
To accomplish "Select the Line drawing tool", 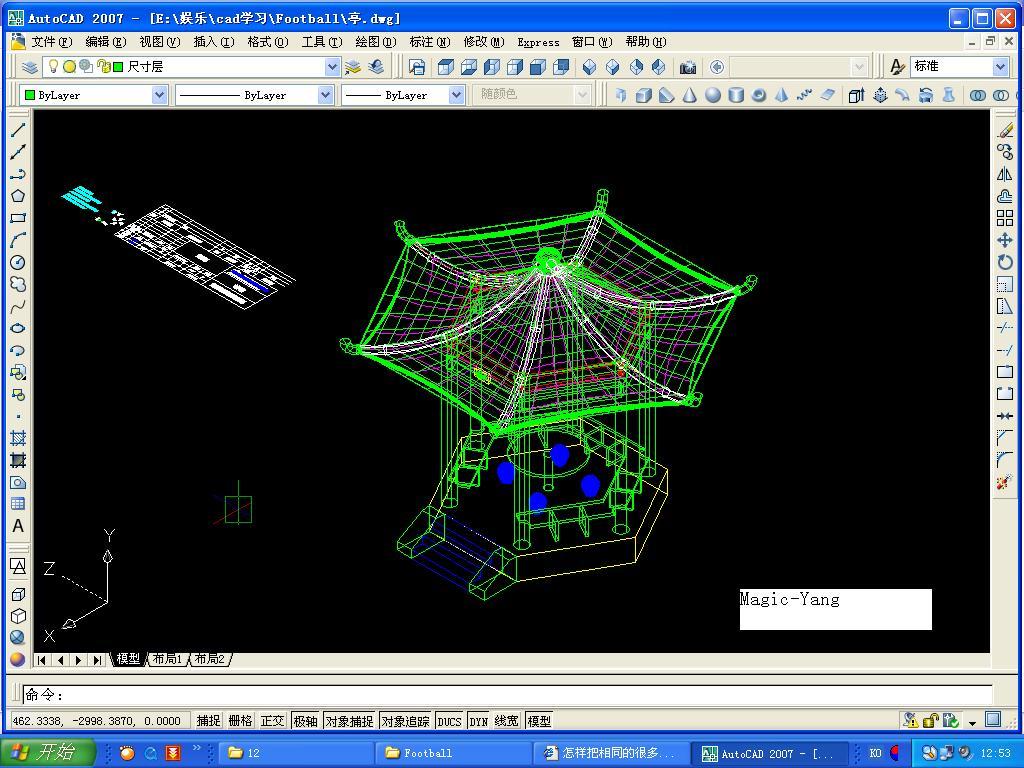I will pos(18,130).
